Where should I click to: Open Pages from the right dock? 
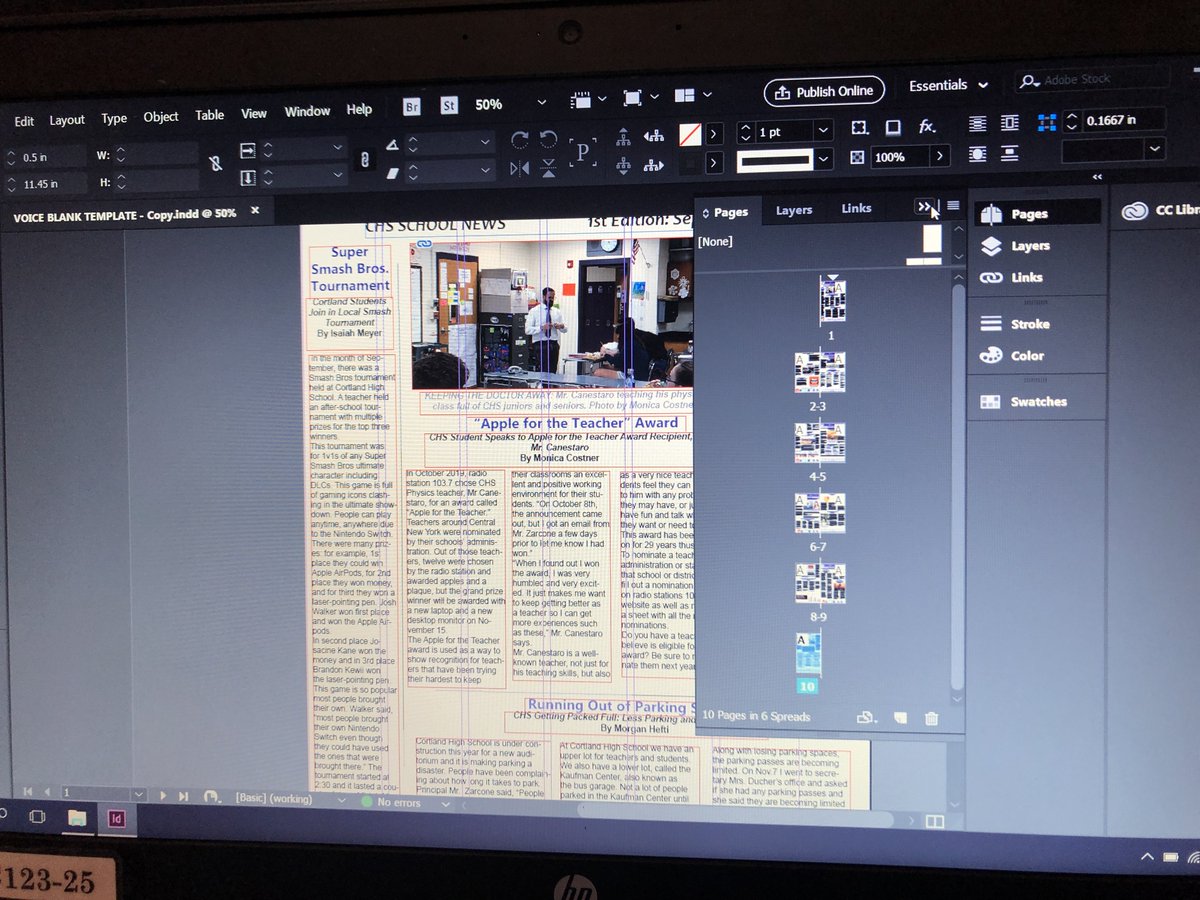[x=1036, y=213]
